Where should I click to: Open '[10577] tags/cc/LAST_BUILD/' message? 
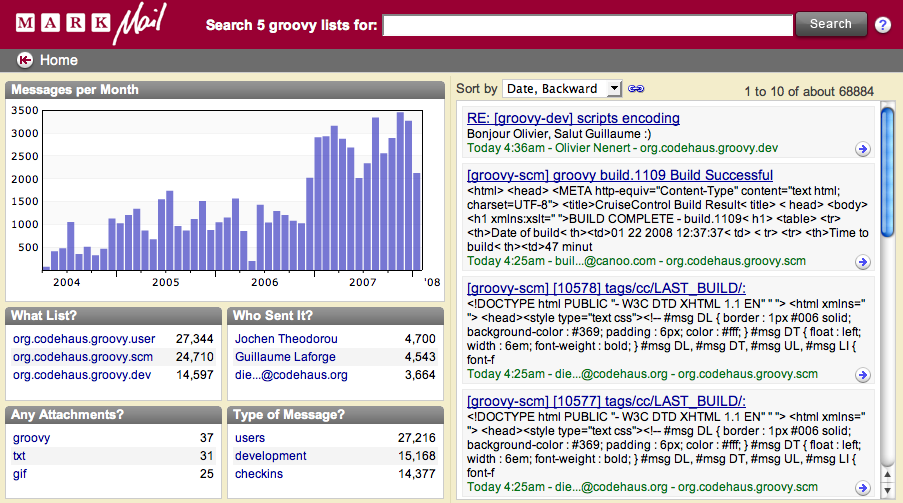tap(606, 401)
